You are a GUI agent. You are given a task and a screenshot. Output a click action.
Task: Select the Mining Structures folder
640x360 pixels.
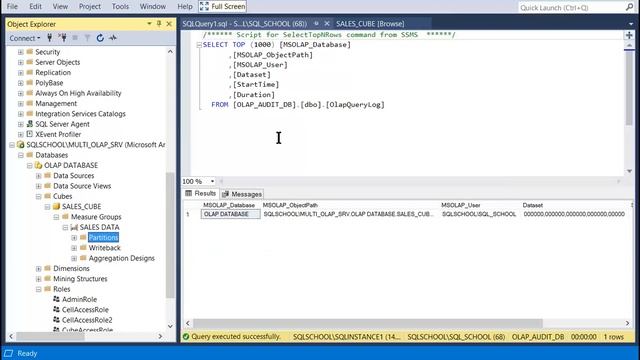tap(80, 279)
